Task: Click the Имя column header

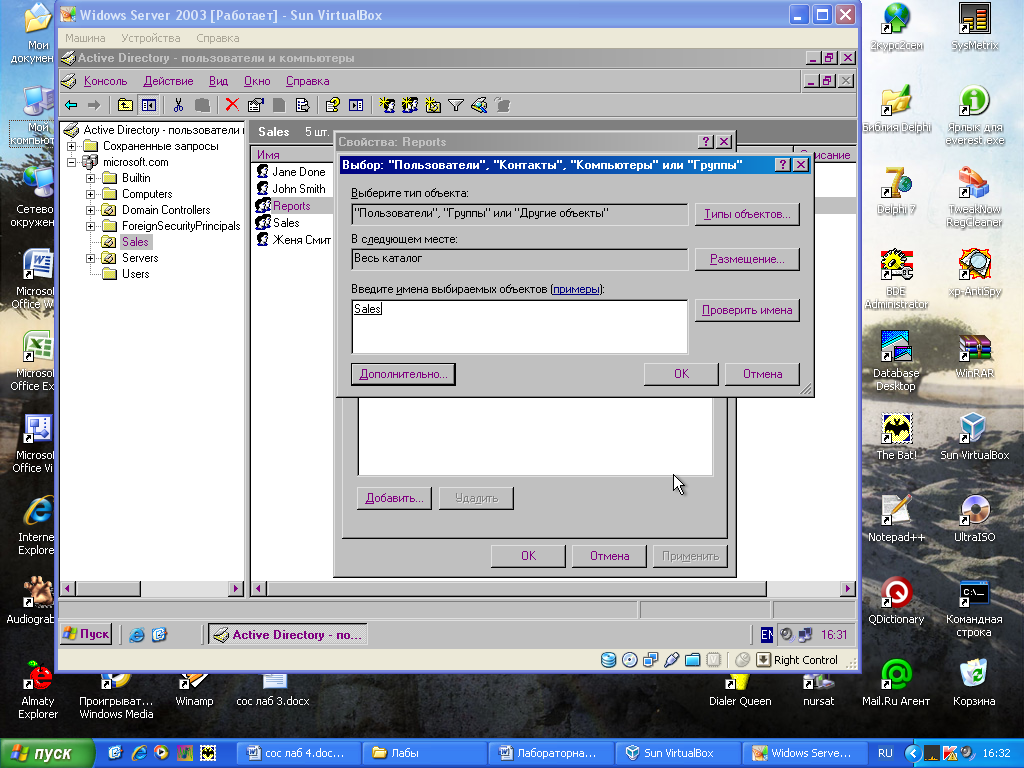Action: click(x=292, y=155)
